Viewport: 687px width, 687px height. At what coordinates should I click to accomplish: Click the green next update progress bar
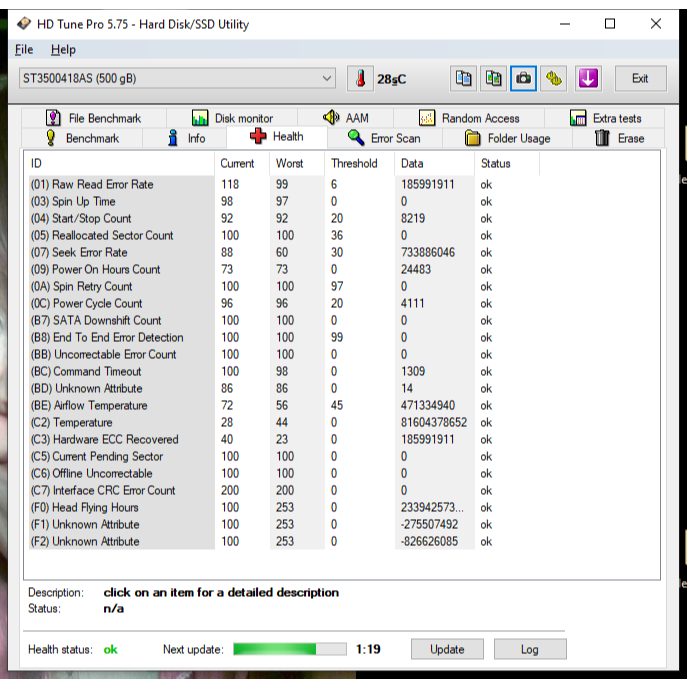(x=289, y=649)
